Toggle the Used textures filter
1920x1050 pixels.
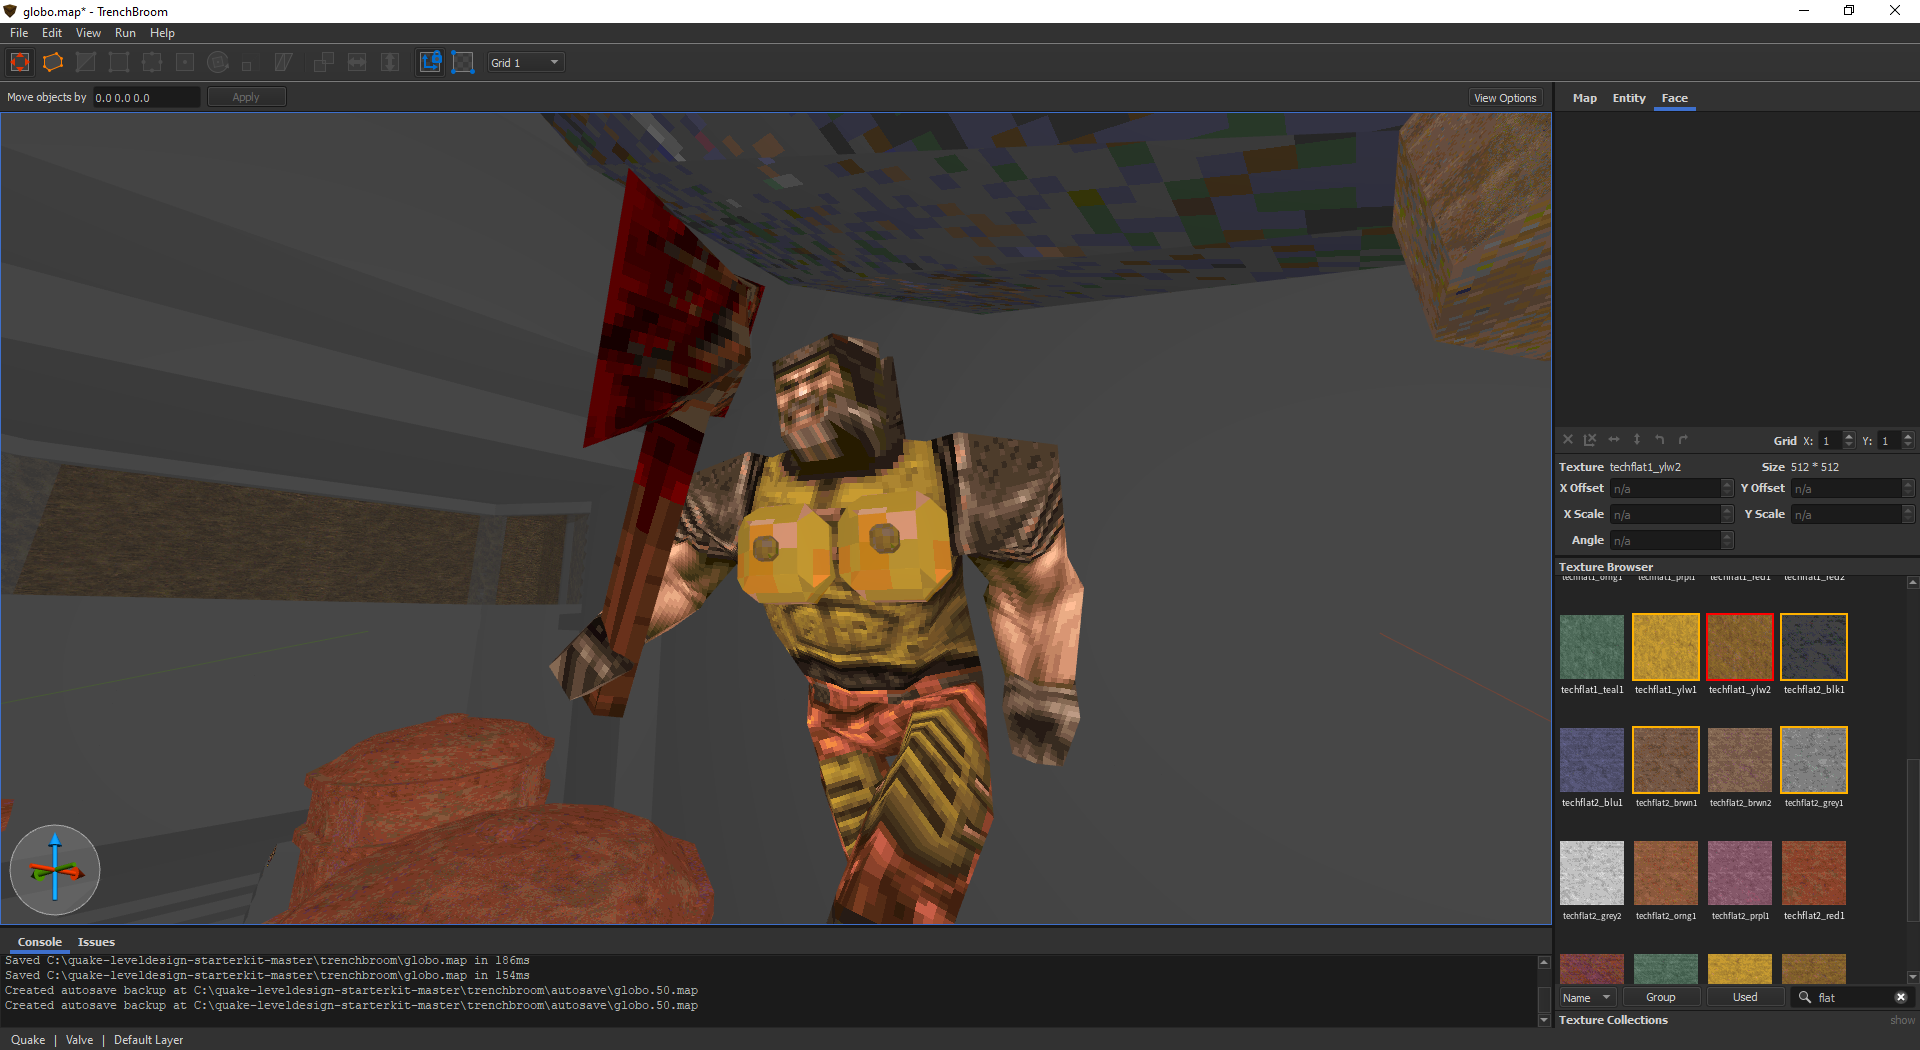tap(1745, 997)
